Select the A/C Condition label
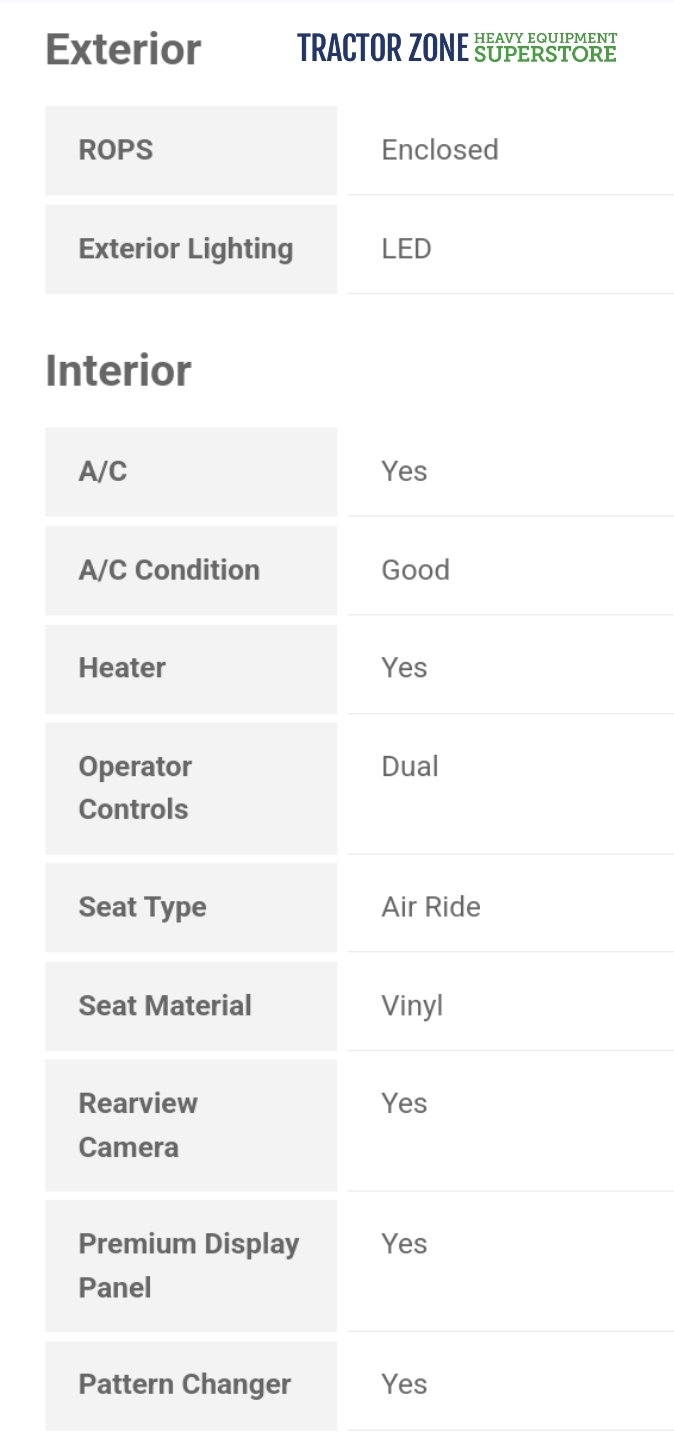 coord(169,570)
